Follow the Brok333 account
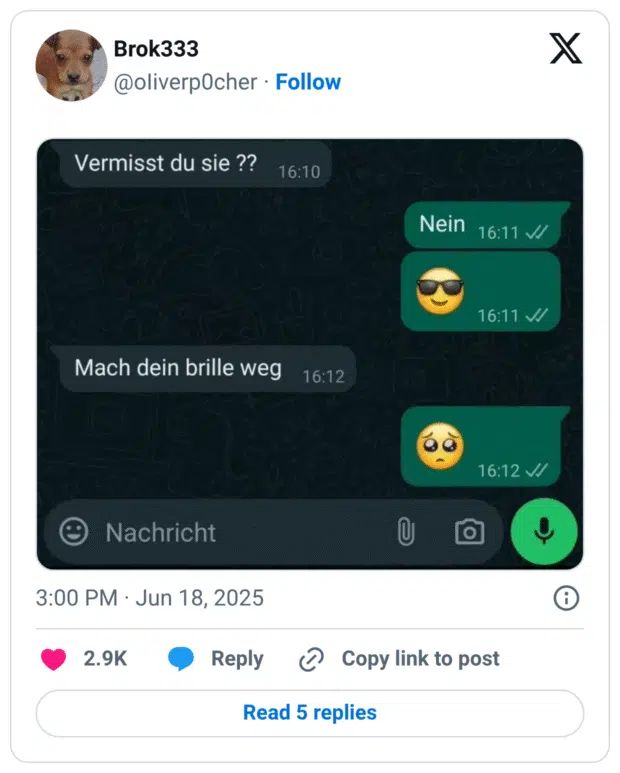 pos(308,82)
